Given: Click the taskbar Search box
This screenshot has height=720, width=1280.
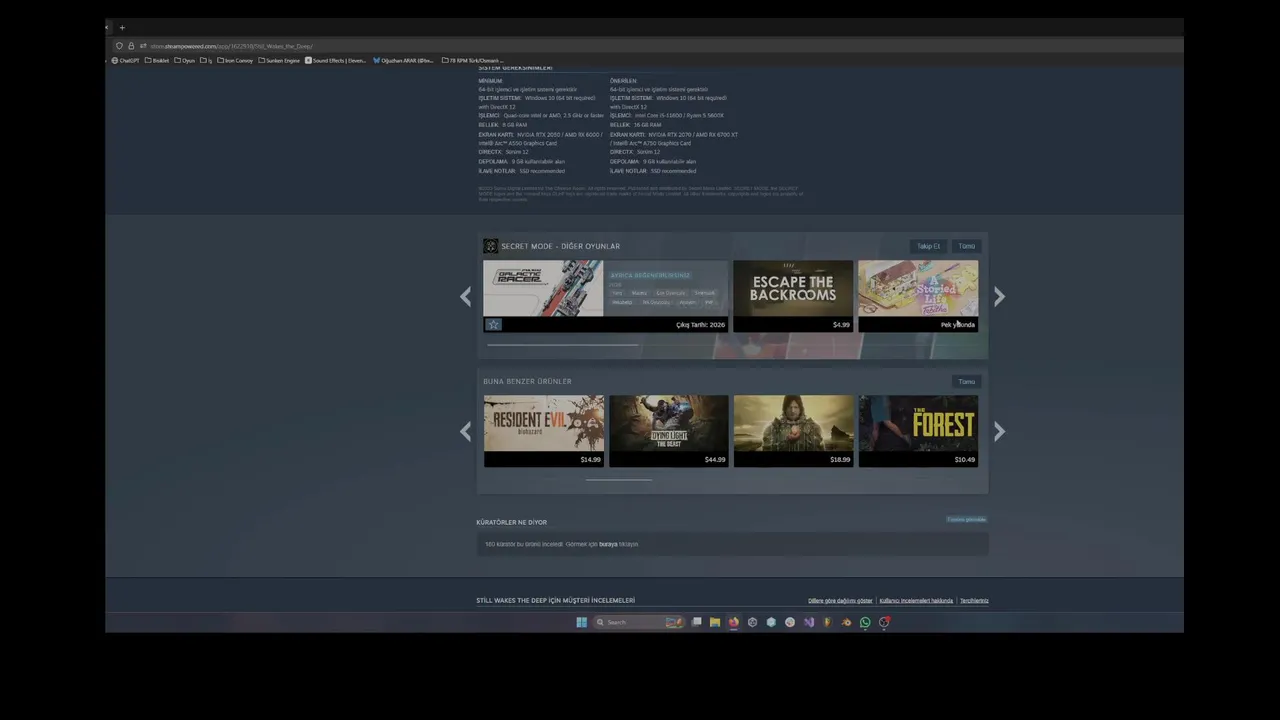Looking at the screenshot, I should click(x=640, y=622).
